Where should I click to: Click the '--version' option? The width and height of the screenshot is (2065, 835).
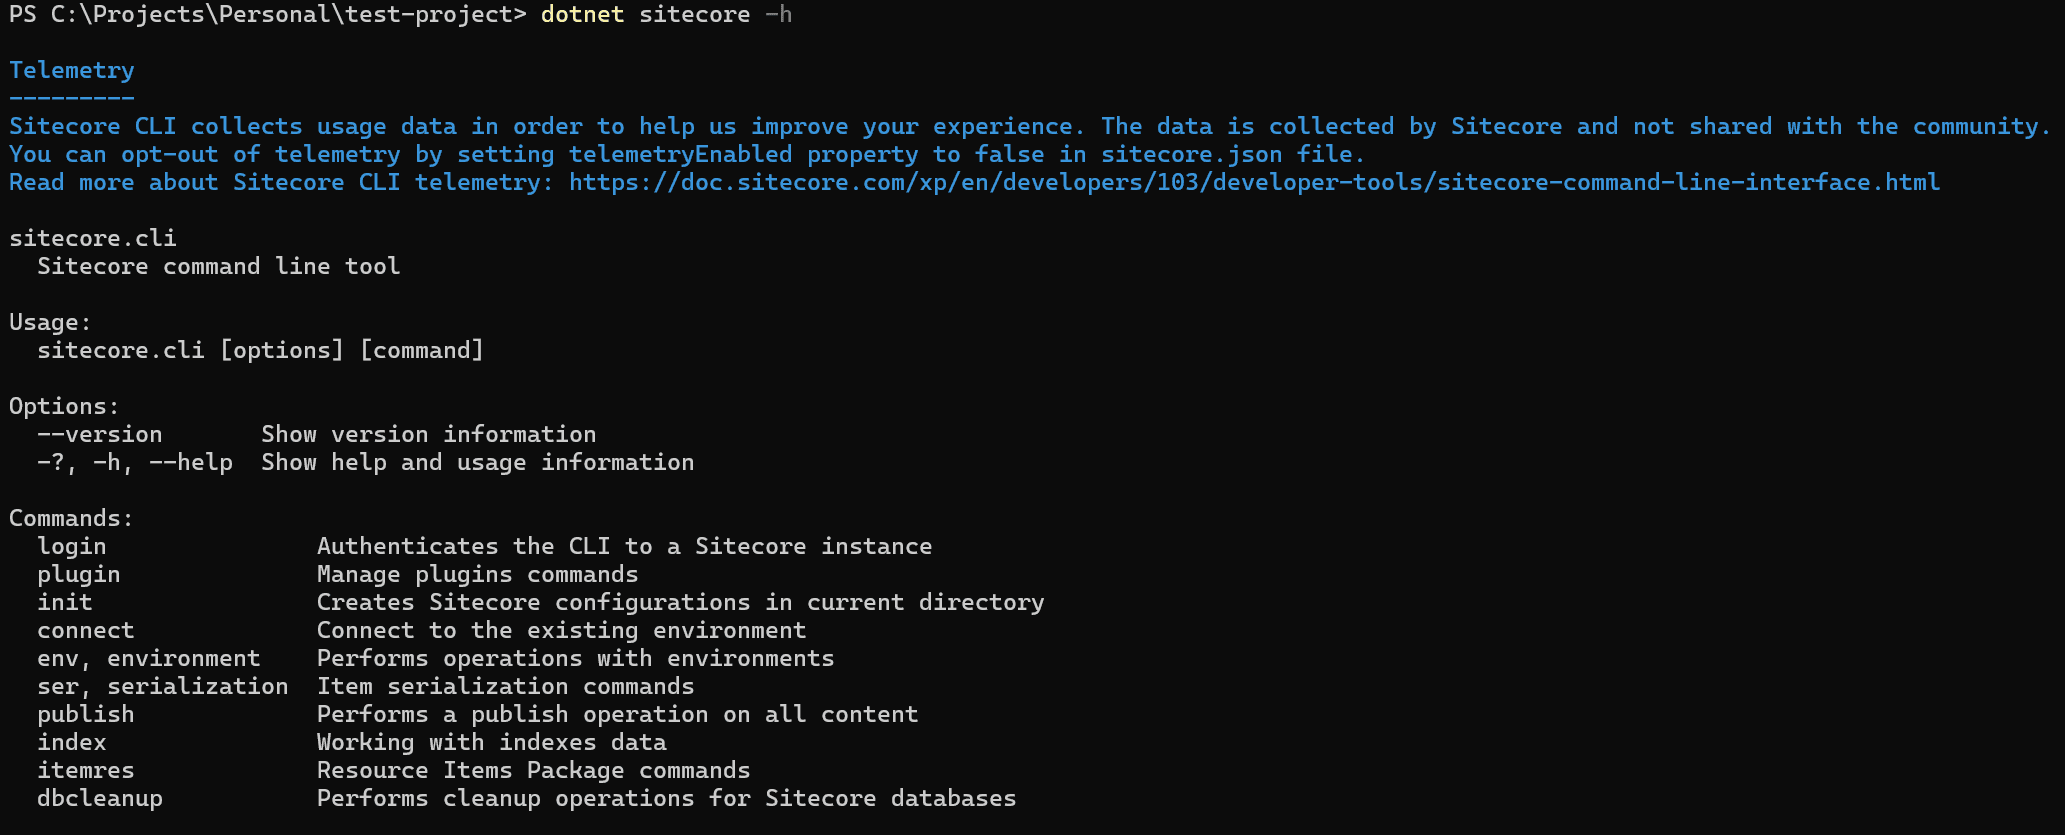pos(100,434)
